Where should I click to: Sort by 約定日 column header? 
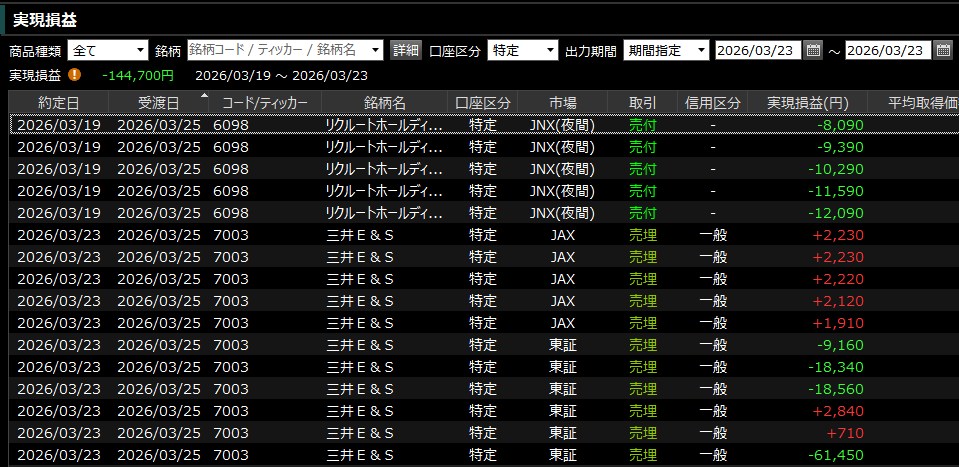pos(58,103)
